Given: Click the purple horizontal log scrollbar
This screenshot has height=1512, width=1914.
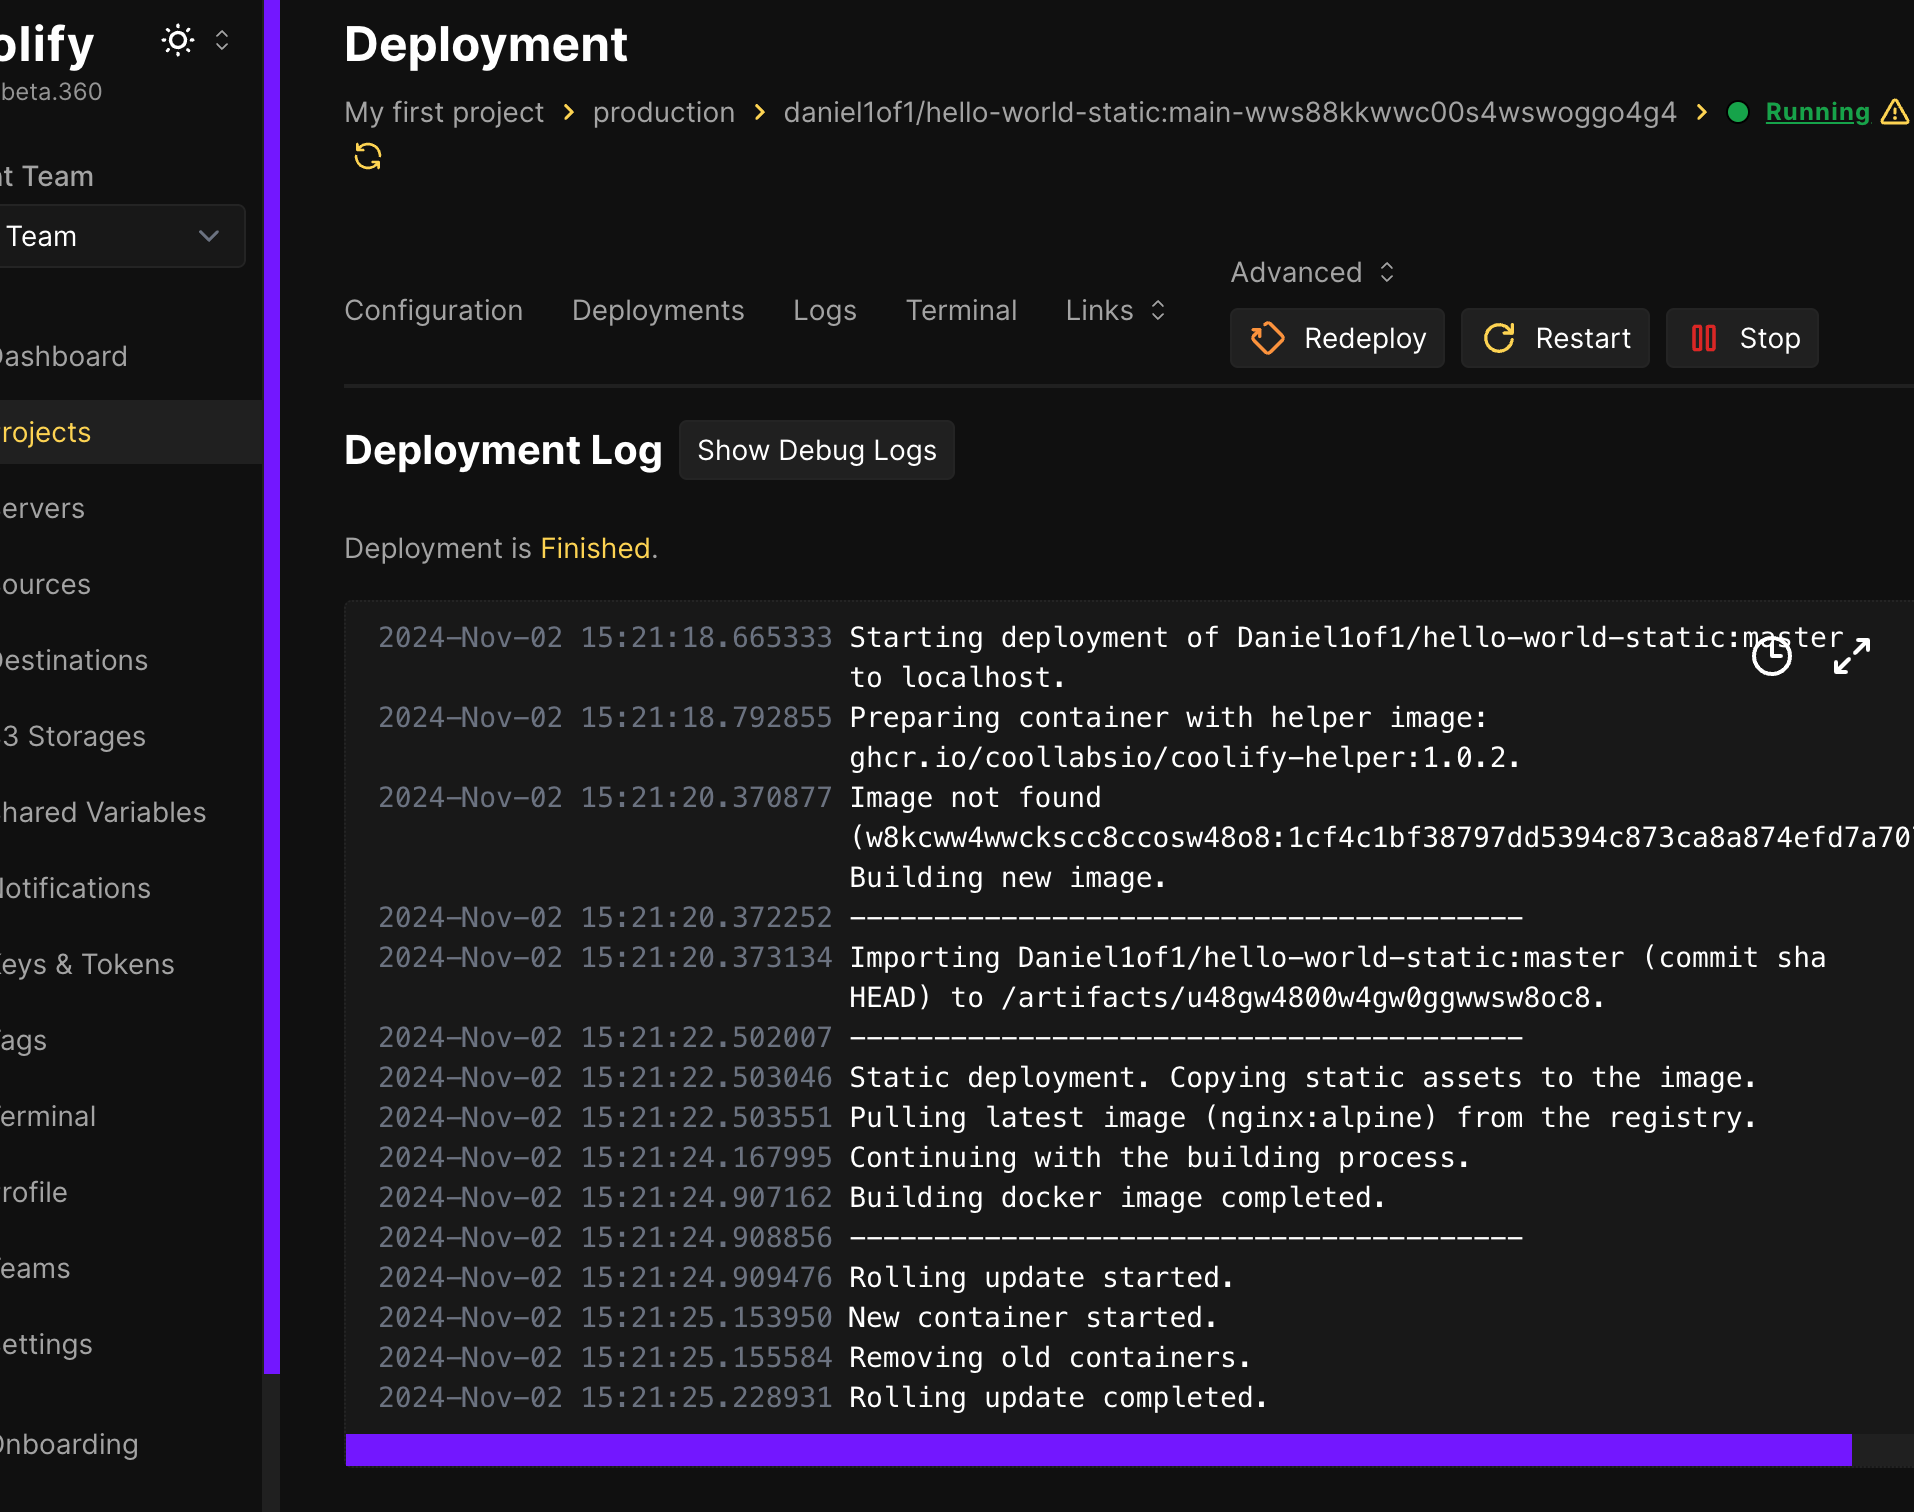Looking at the screenshot, I should (x=1098, y=1450).
